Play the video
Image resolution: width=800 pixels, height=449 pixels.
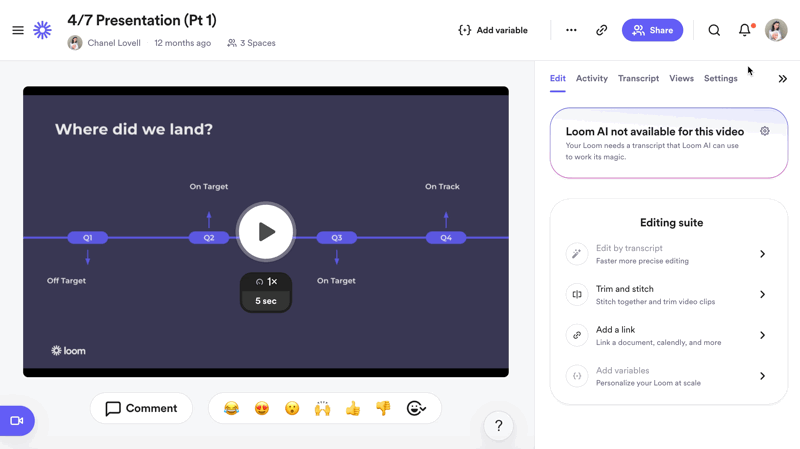[x=266, y=232]
